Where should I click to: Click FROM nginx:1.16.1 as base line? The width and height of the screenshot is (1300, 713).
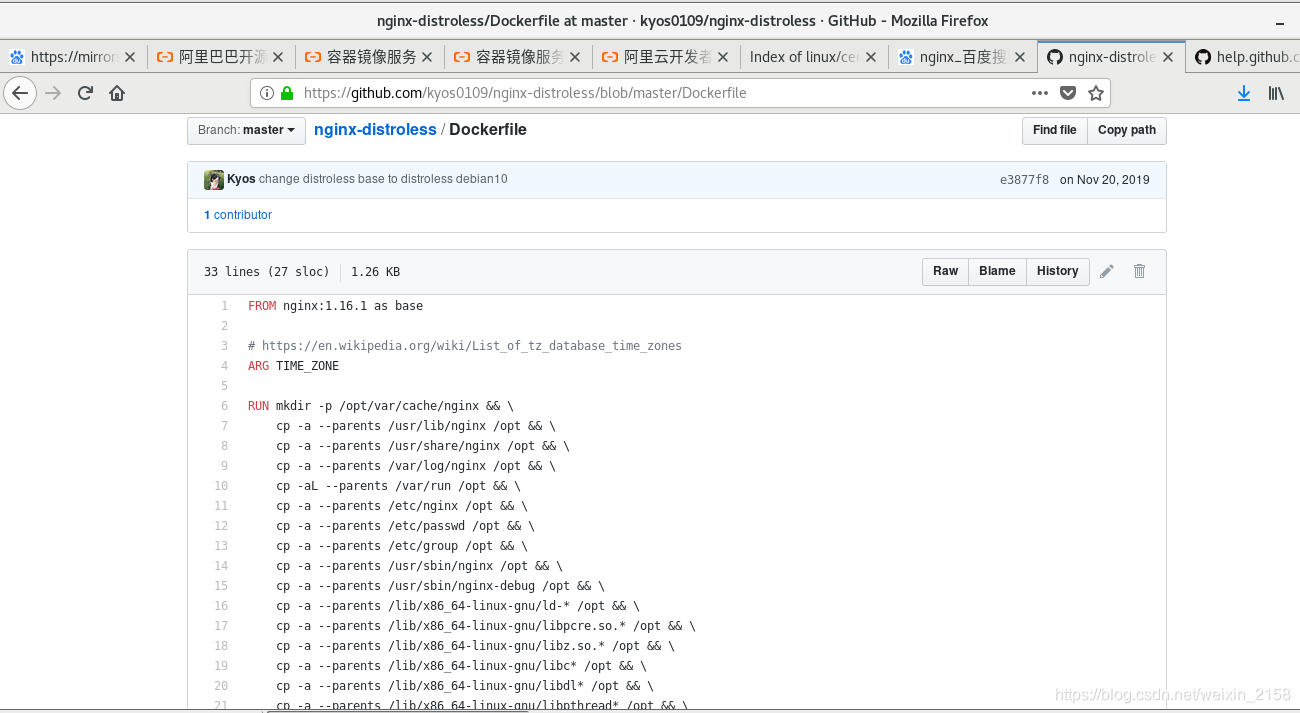tap(335, 306)
